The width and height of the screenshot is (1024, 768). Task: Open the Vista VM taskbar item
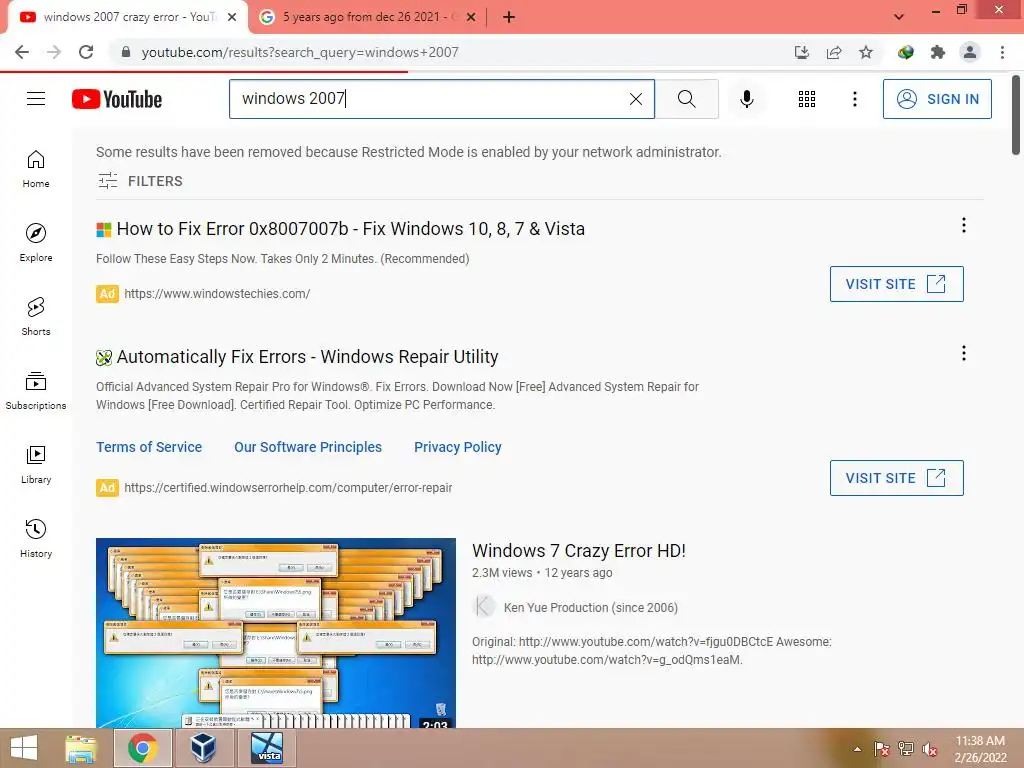coord(268,748)
